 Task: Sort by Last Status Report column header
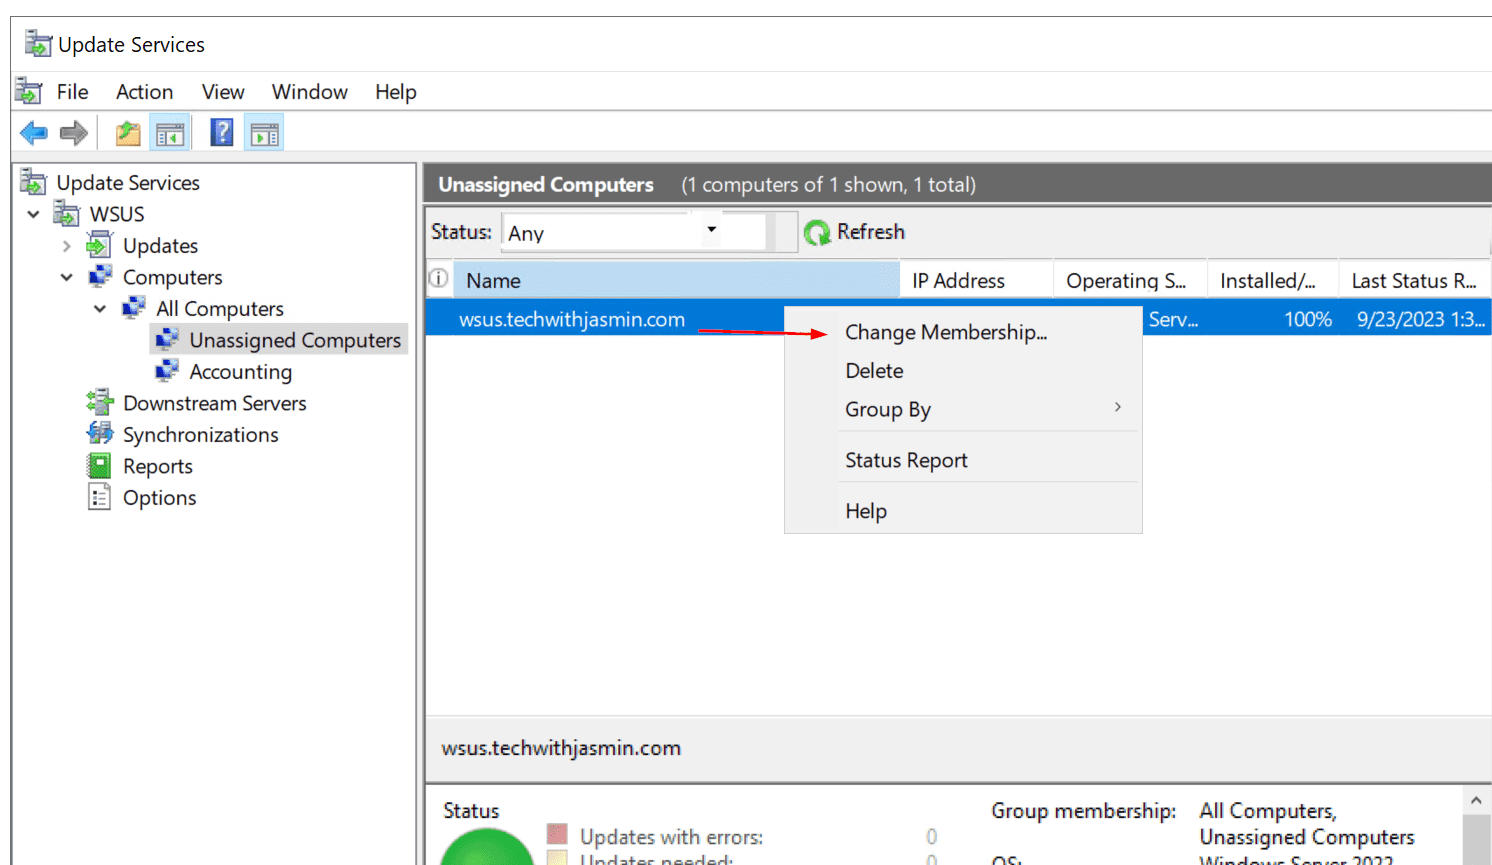point(1415,280)
